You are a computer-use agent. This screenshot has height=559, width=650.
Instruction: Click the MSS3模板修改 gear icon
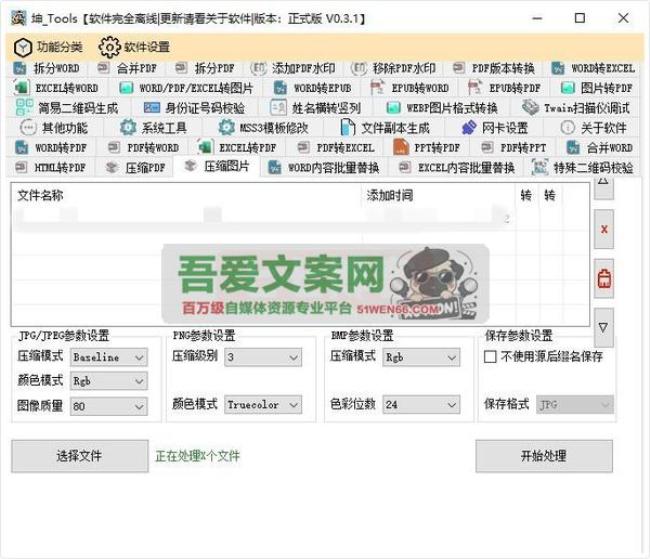pyautogui.click(x=226, y=127)
